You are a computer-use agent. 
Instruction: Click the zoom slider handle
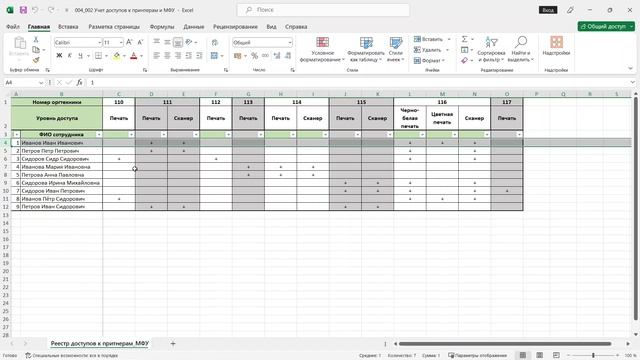593,356
